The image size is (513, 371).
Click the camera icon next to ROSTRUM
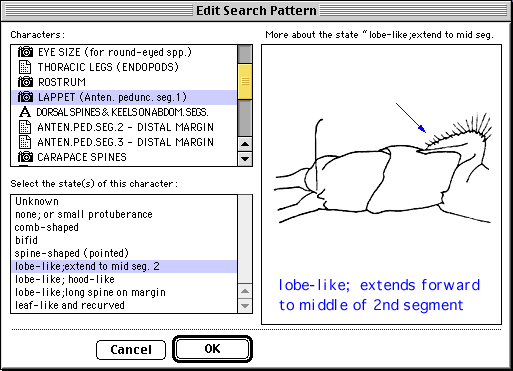tap(25, 82)
